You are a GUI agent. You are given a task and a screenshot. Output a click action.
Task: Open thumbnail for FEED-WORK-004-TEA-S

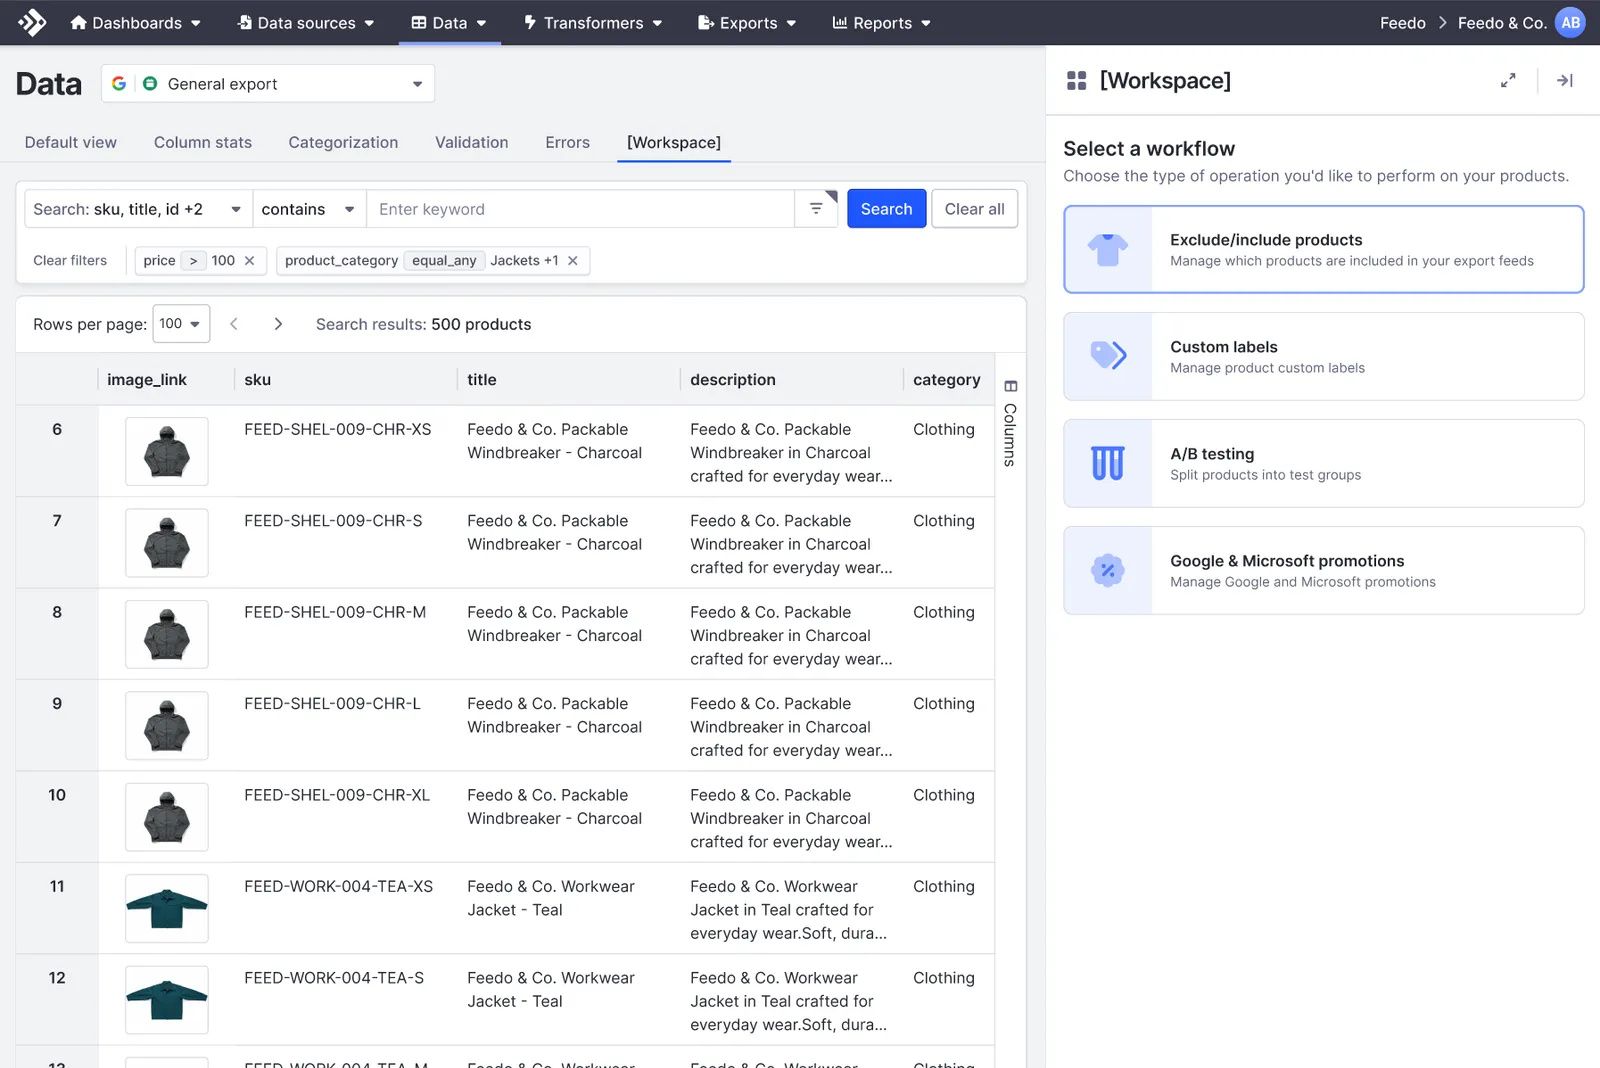click(x=167, y=1000)
